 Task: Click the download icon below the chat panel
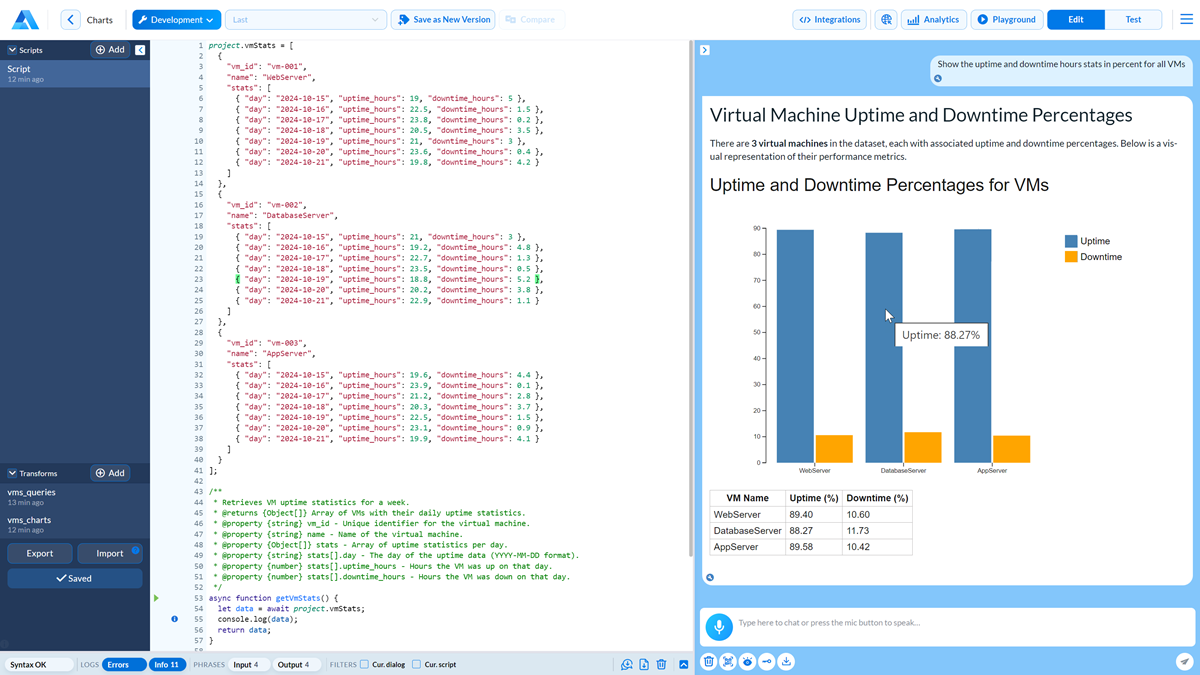coord(786,661)
